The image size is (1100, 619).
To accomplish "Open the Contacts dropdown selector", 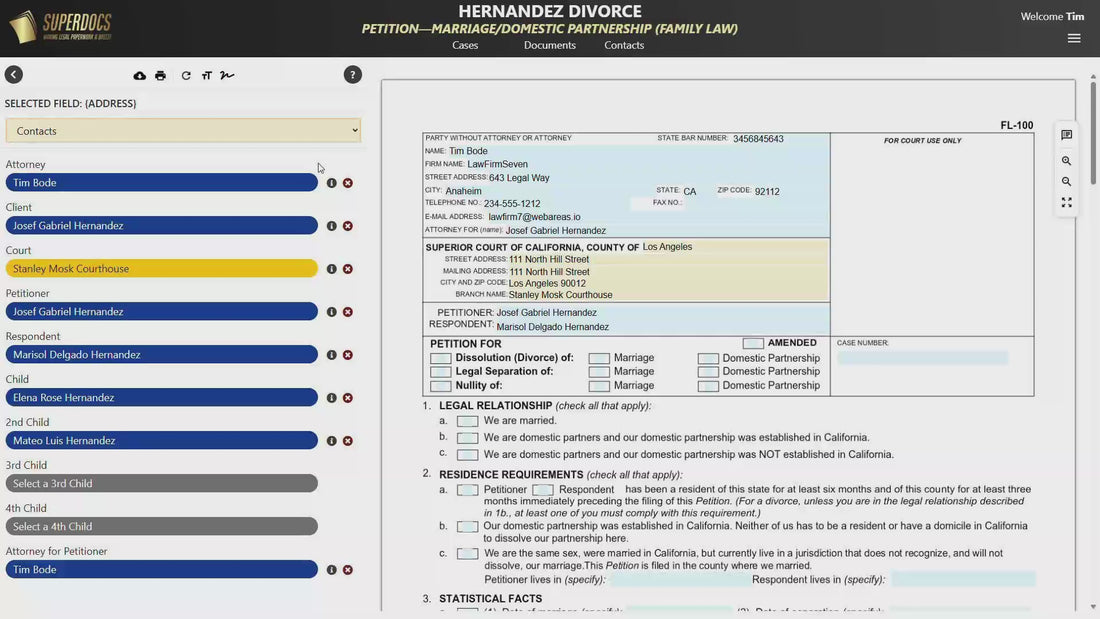I will tap(183, 131).
